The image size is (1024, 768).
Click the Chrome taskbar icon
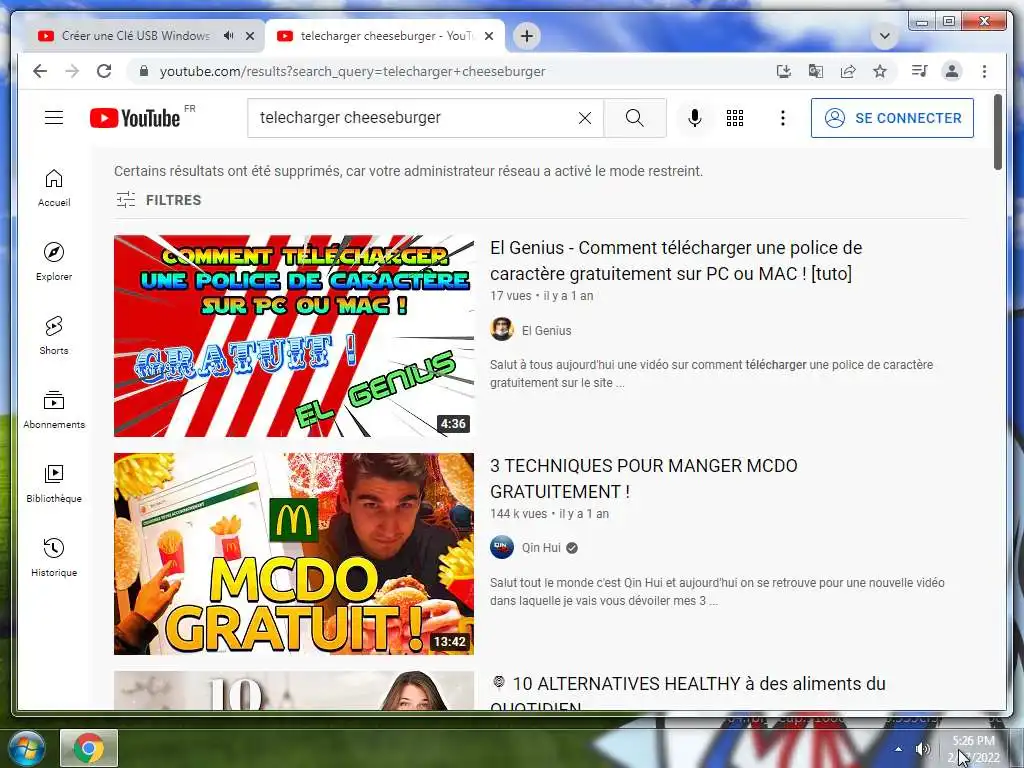[x=89, y=748]
